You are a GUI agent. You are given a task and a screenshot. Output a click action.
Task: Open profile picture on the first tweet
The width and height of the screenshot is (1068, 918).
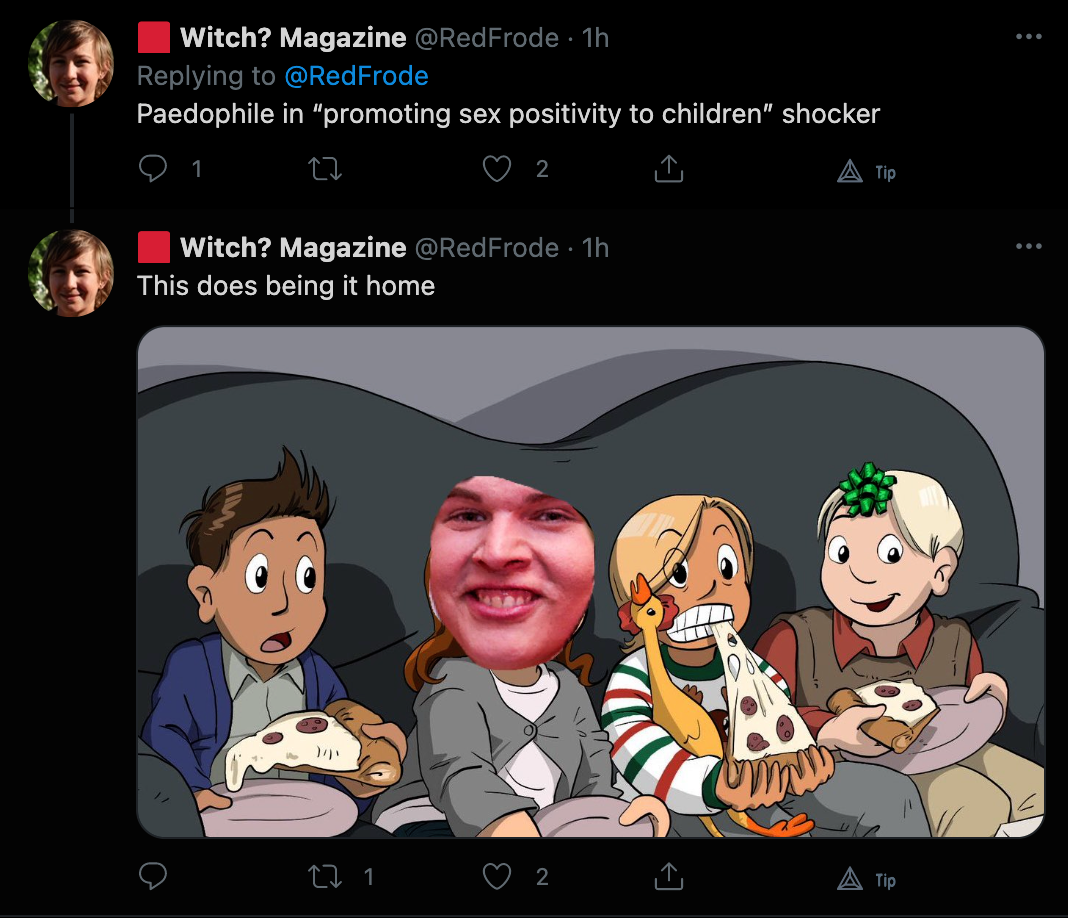(x=71, y=63)
